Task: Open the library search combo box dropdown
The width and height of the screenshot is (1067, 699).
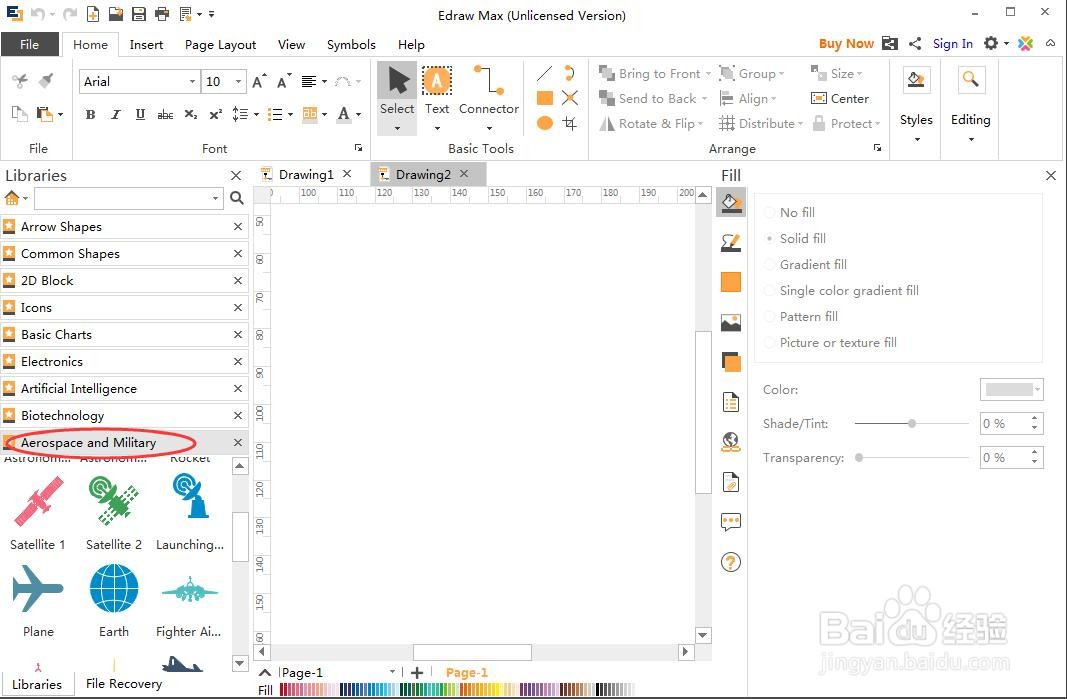Action: click(216, 198)
